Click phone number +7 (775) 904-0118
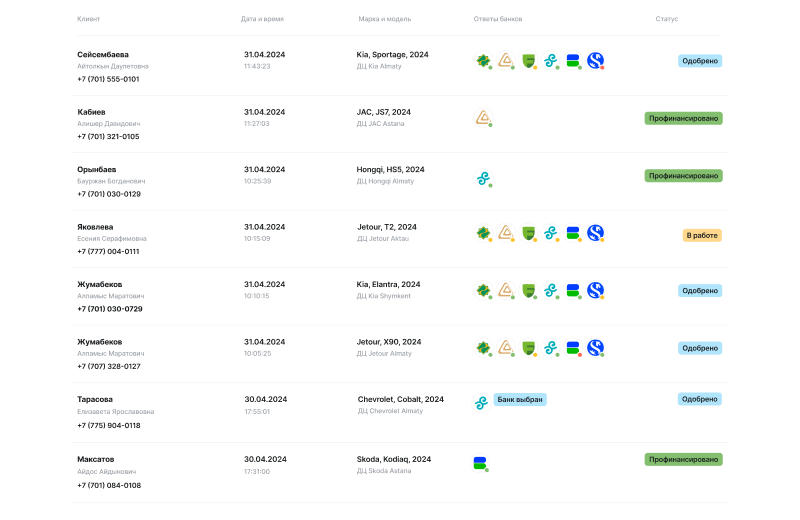Screen dimensions: 800x520 pyautogui.click(x=109, y=425)
